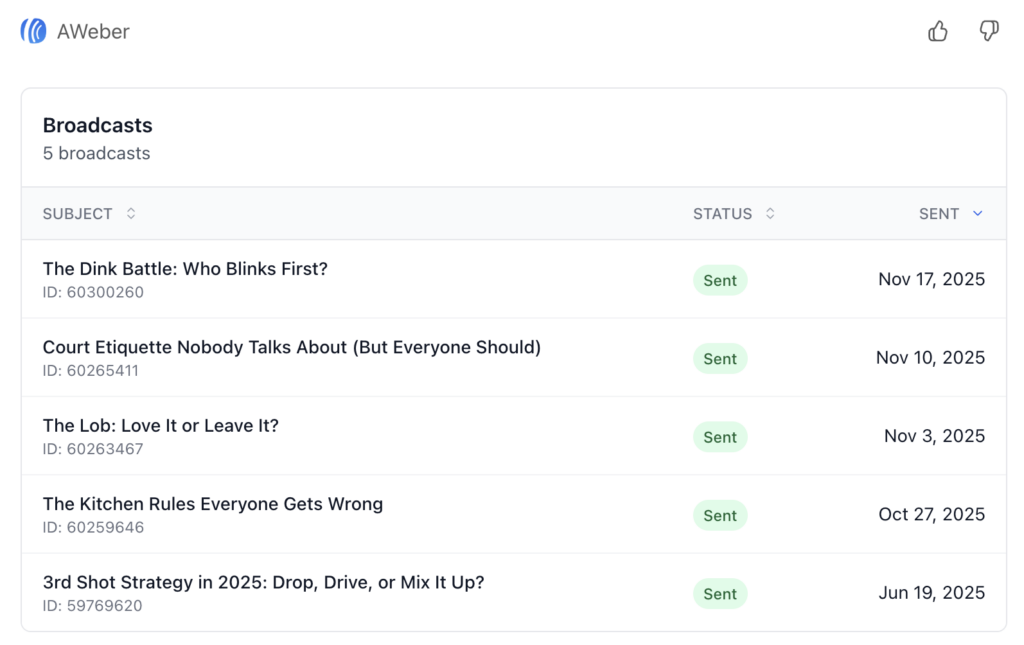Click the 5 broadcasts count text

(96, 153)
